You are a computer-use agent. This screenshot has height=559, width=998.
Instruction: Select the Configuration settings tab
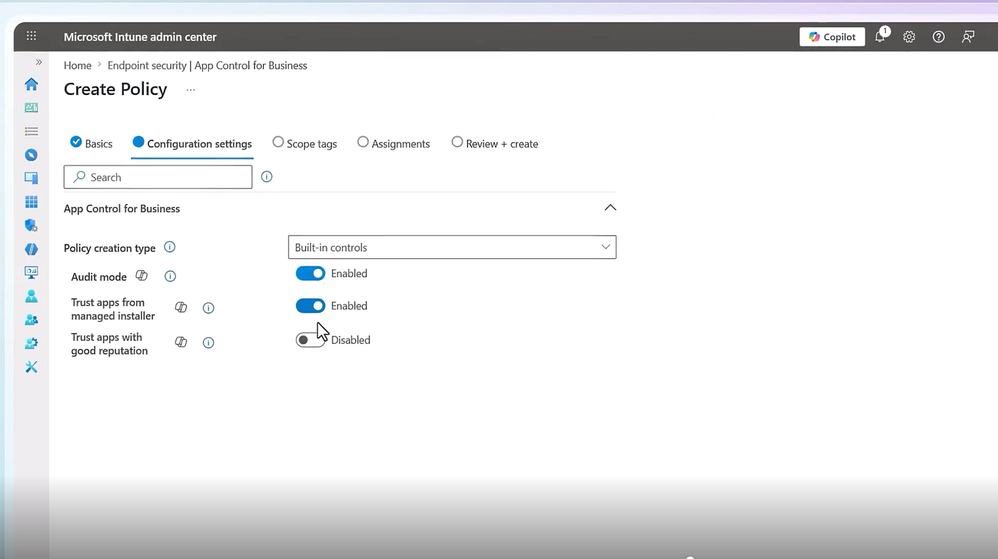[x=192, y=143]
